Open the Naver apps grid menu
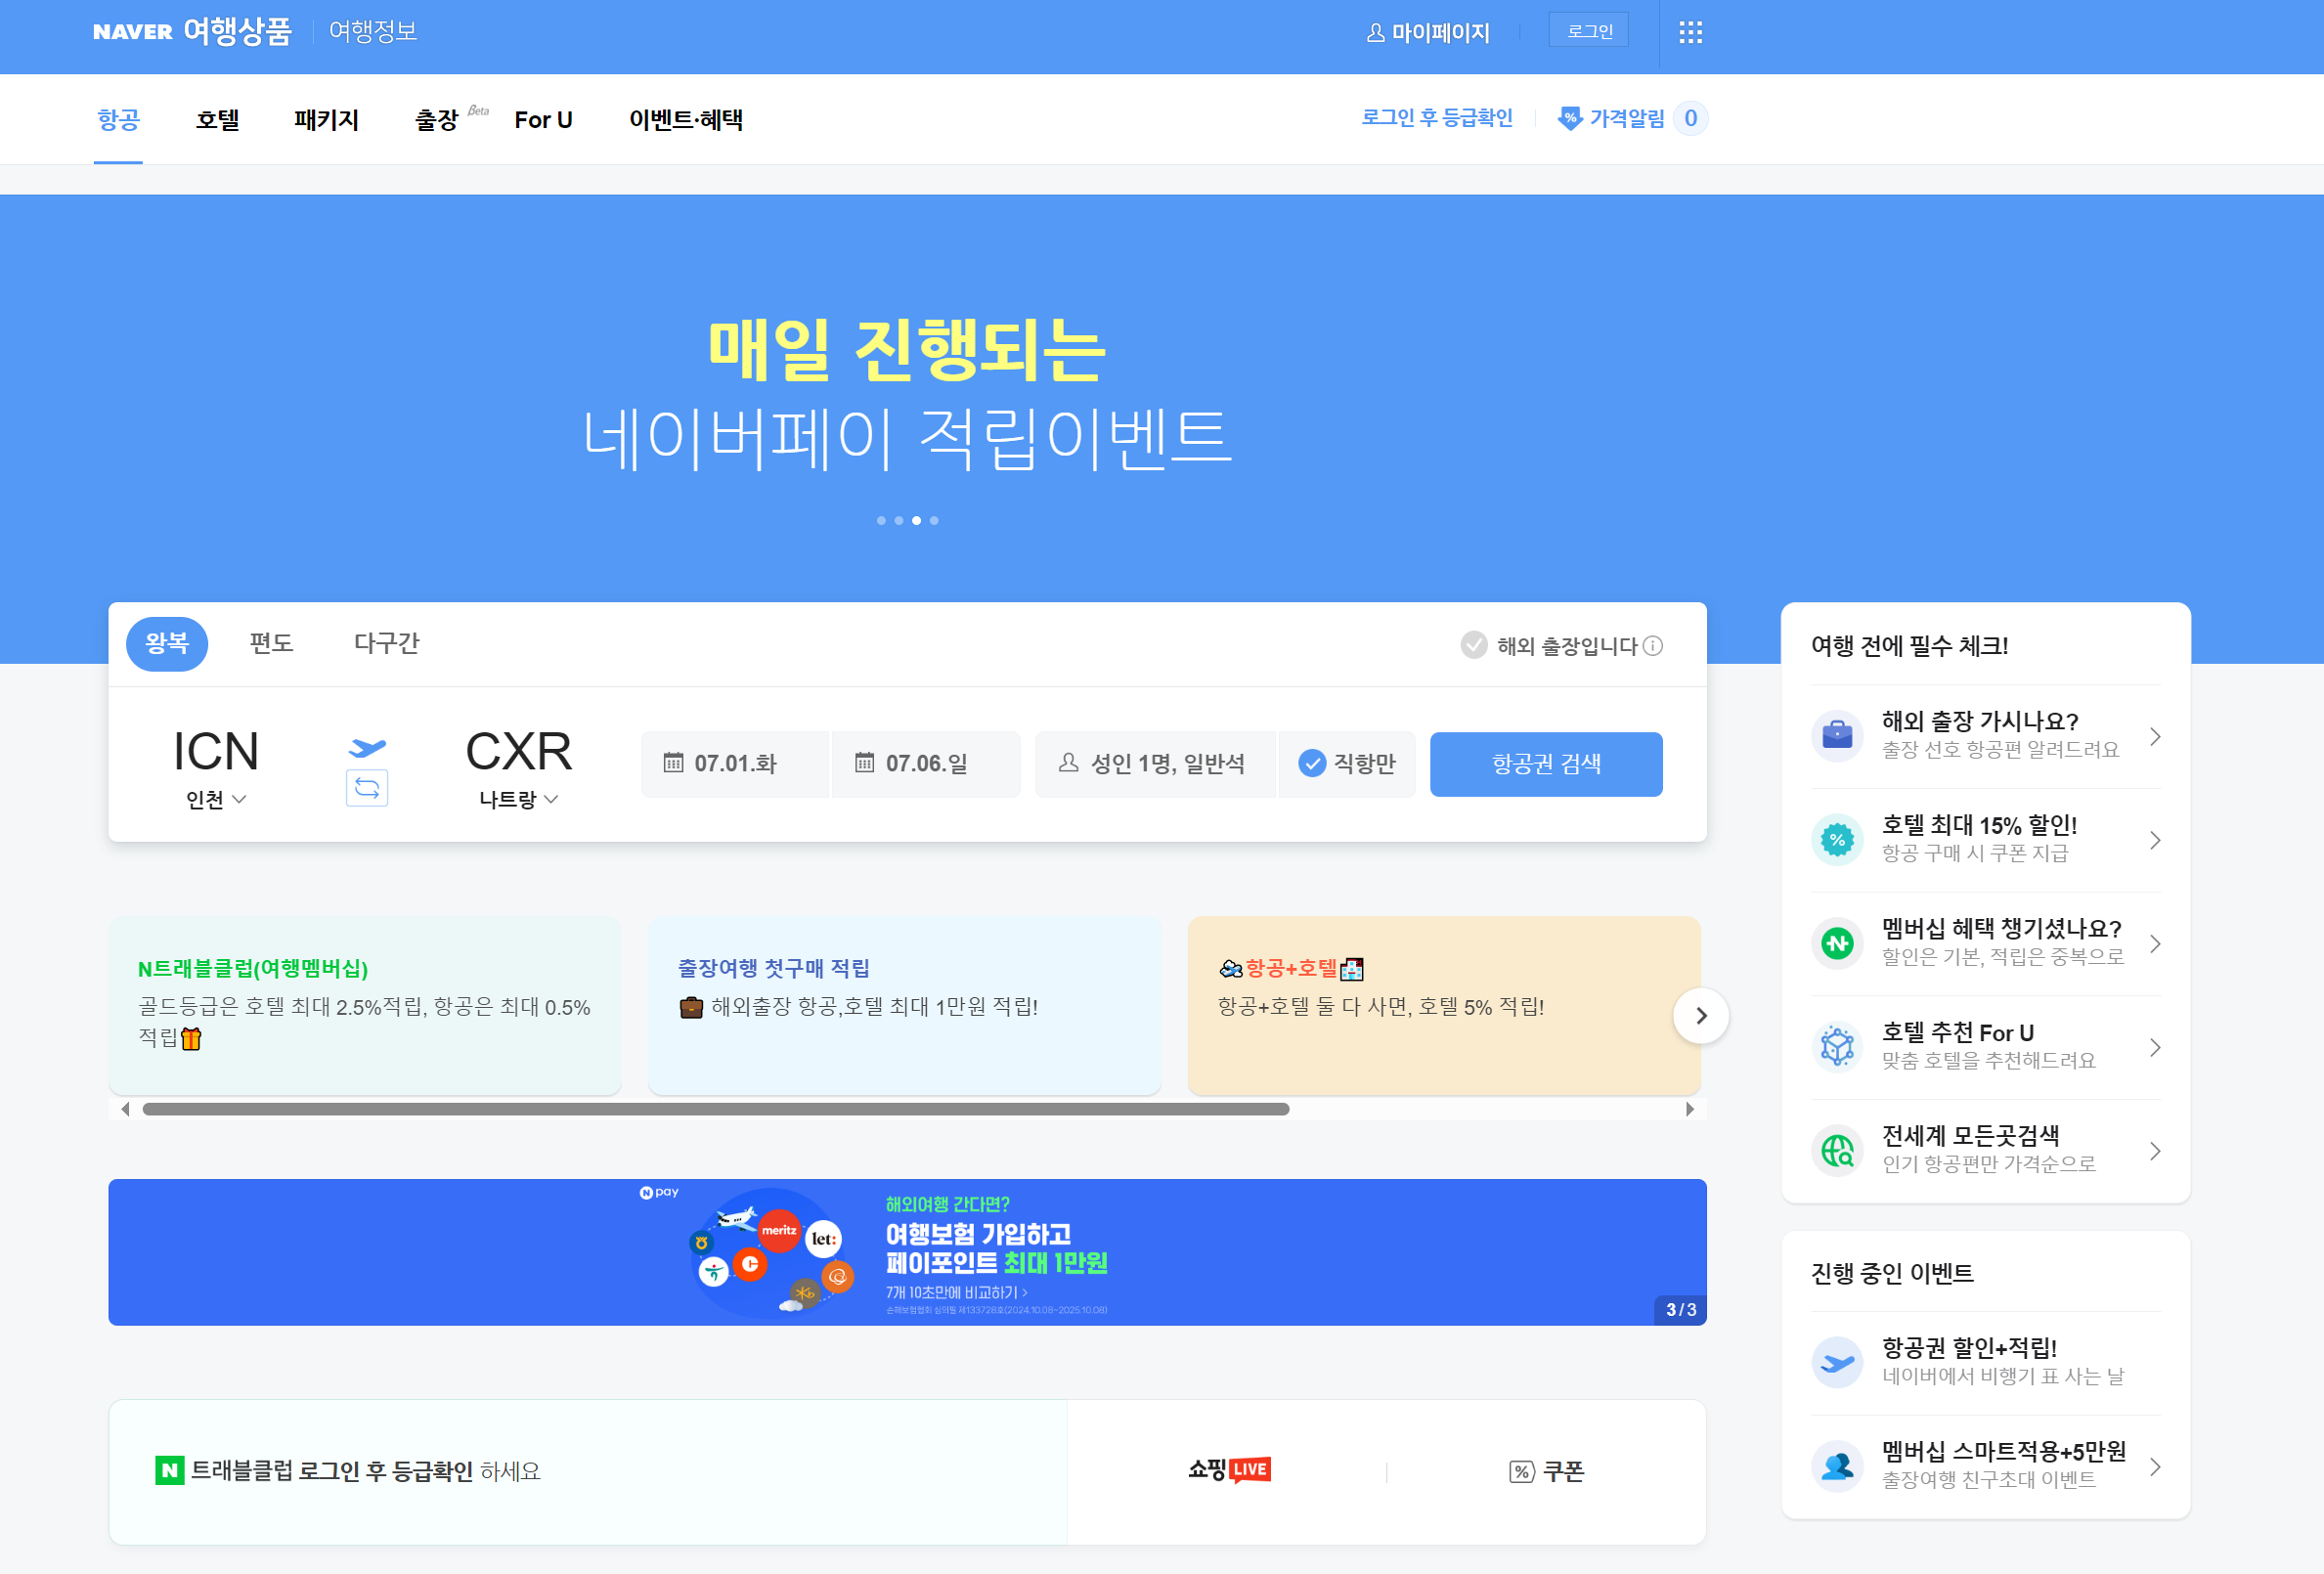Screen dimensions: 2324x1574 point(1690,33)
